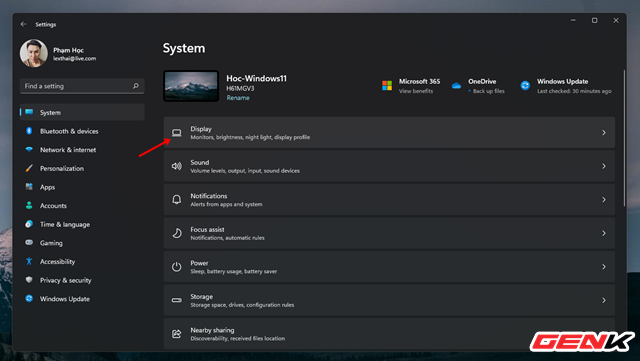Click the Focus assist moon icon
This screenshot has width=640, height=361.
click(176, 233)
